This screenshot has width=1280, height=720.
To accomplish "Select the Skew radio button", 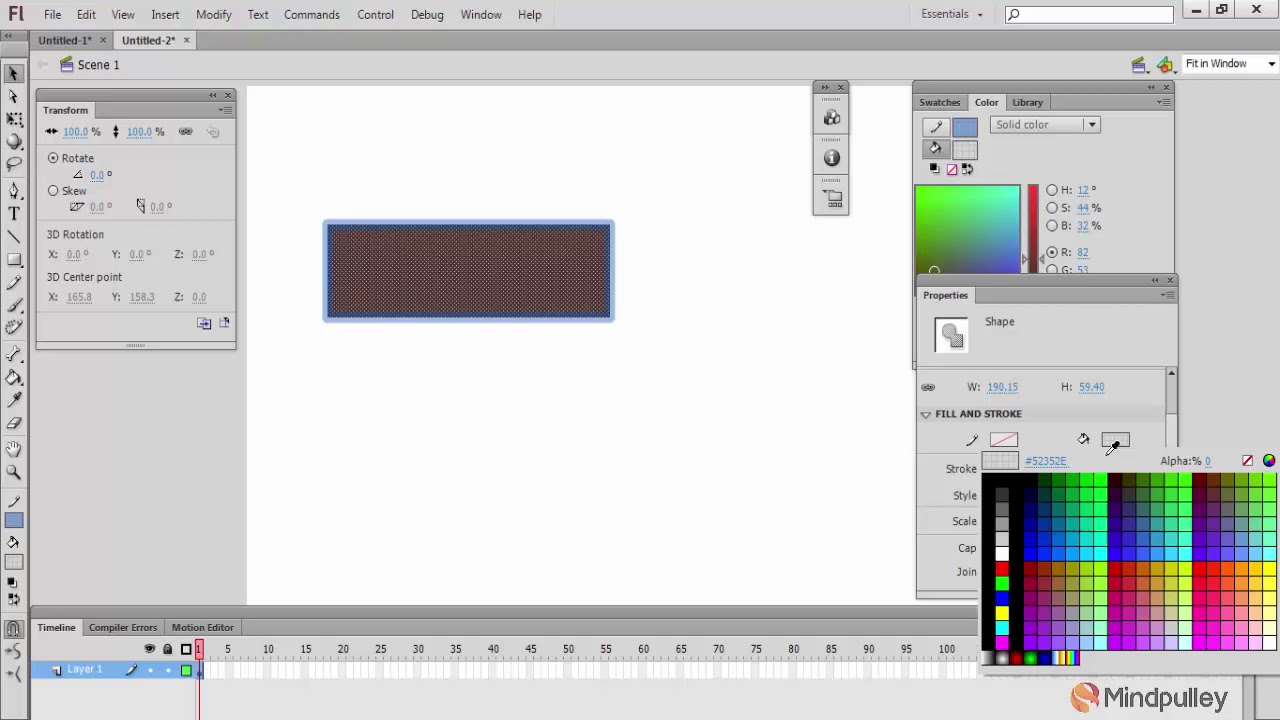I will [x=53, y=190].
